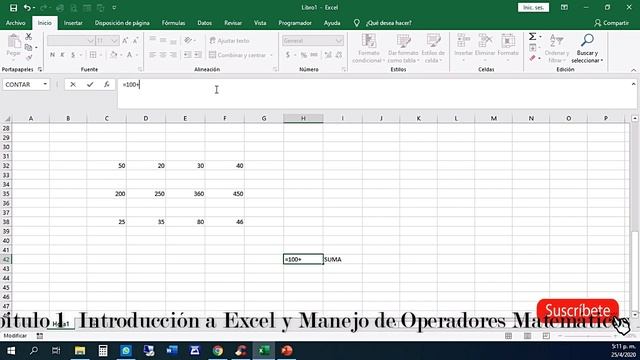Align text to the right
This screenshot has width=640, height=360.
pos(173,55)
